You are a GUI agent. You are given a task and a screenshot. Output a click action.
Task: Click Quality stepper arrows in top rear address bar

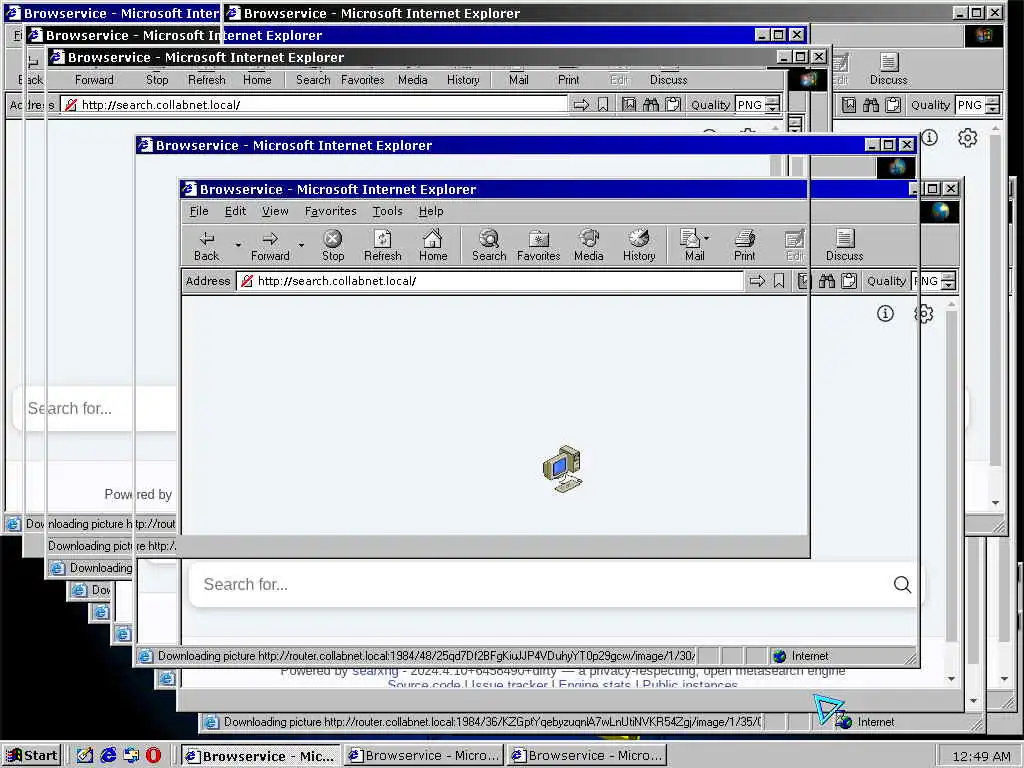773,104
